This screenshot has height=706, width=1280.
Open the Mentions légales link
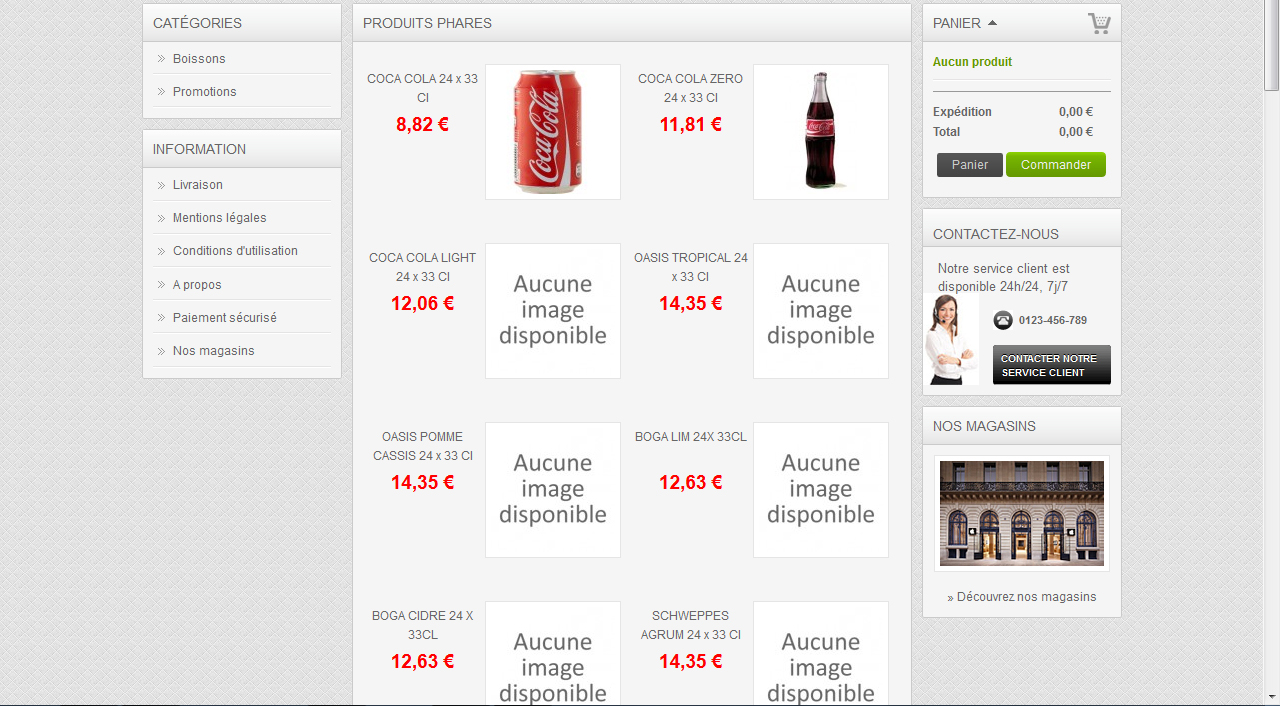220,218
